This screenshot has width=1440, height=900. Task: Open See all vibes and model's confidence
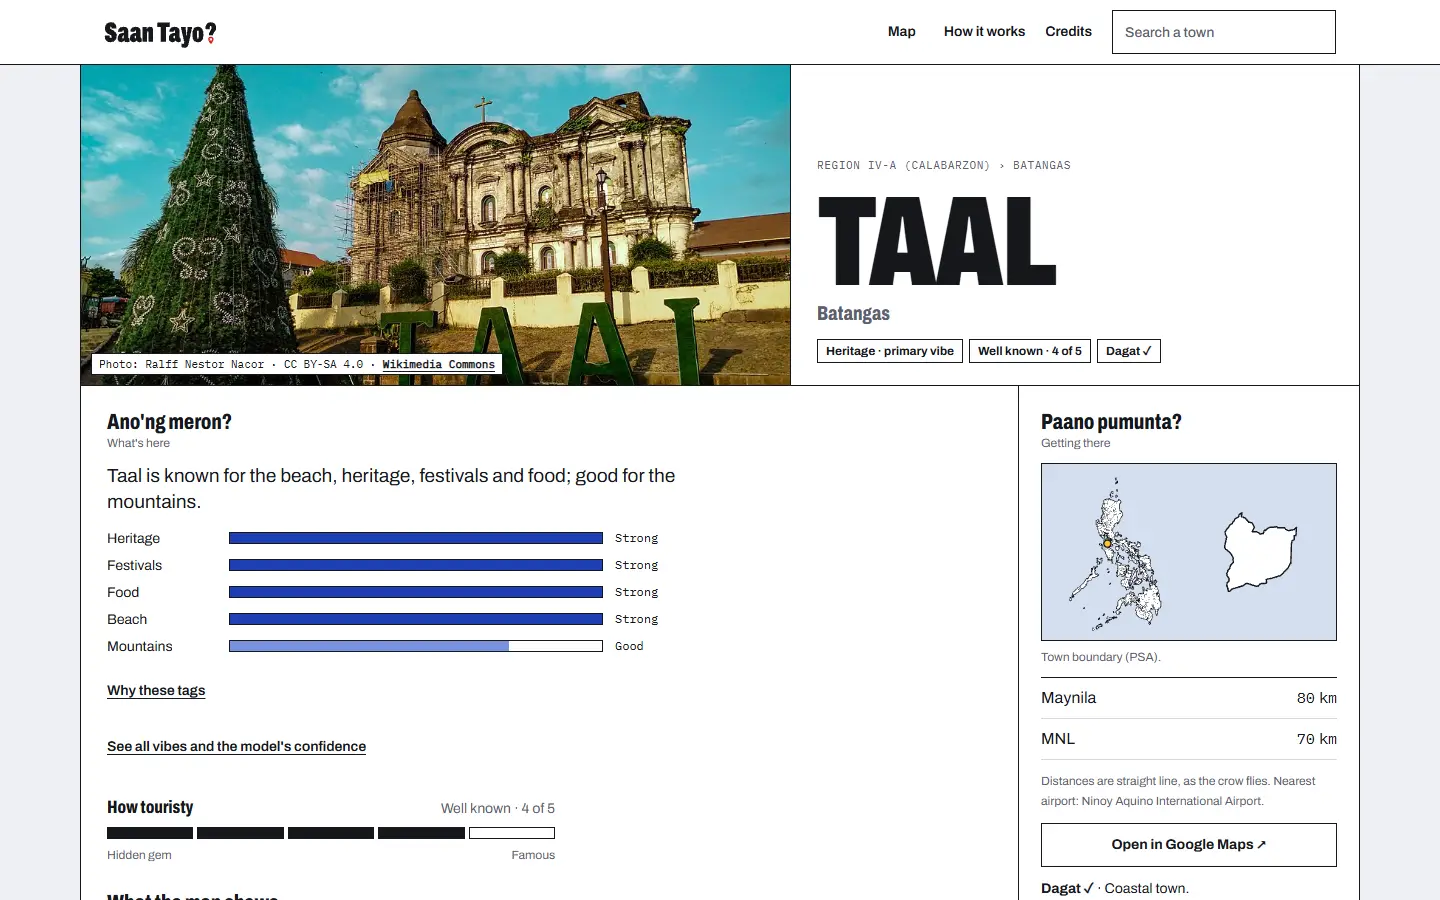[x=236, y=747]
